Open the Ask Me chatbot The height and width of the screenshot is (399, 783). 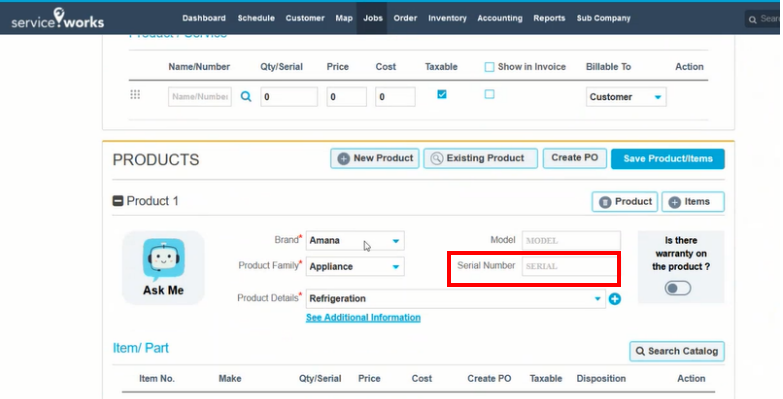[163, 267]
